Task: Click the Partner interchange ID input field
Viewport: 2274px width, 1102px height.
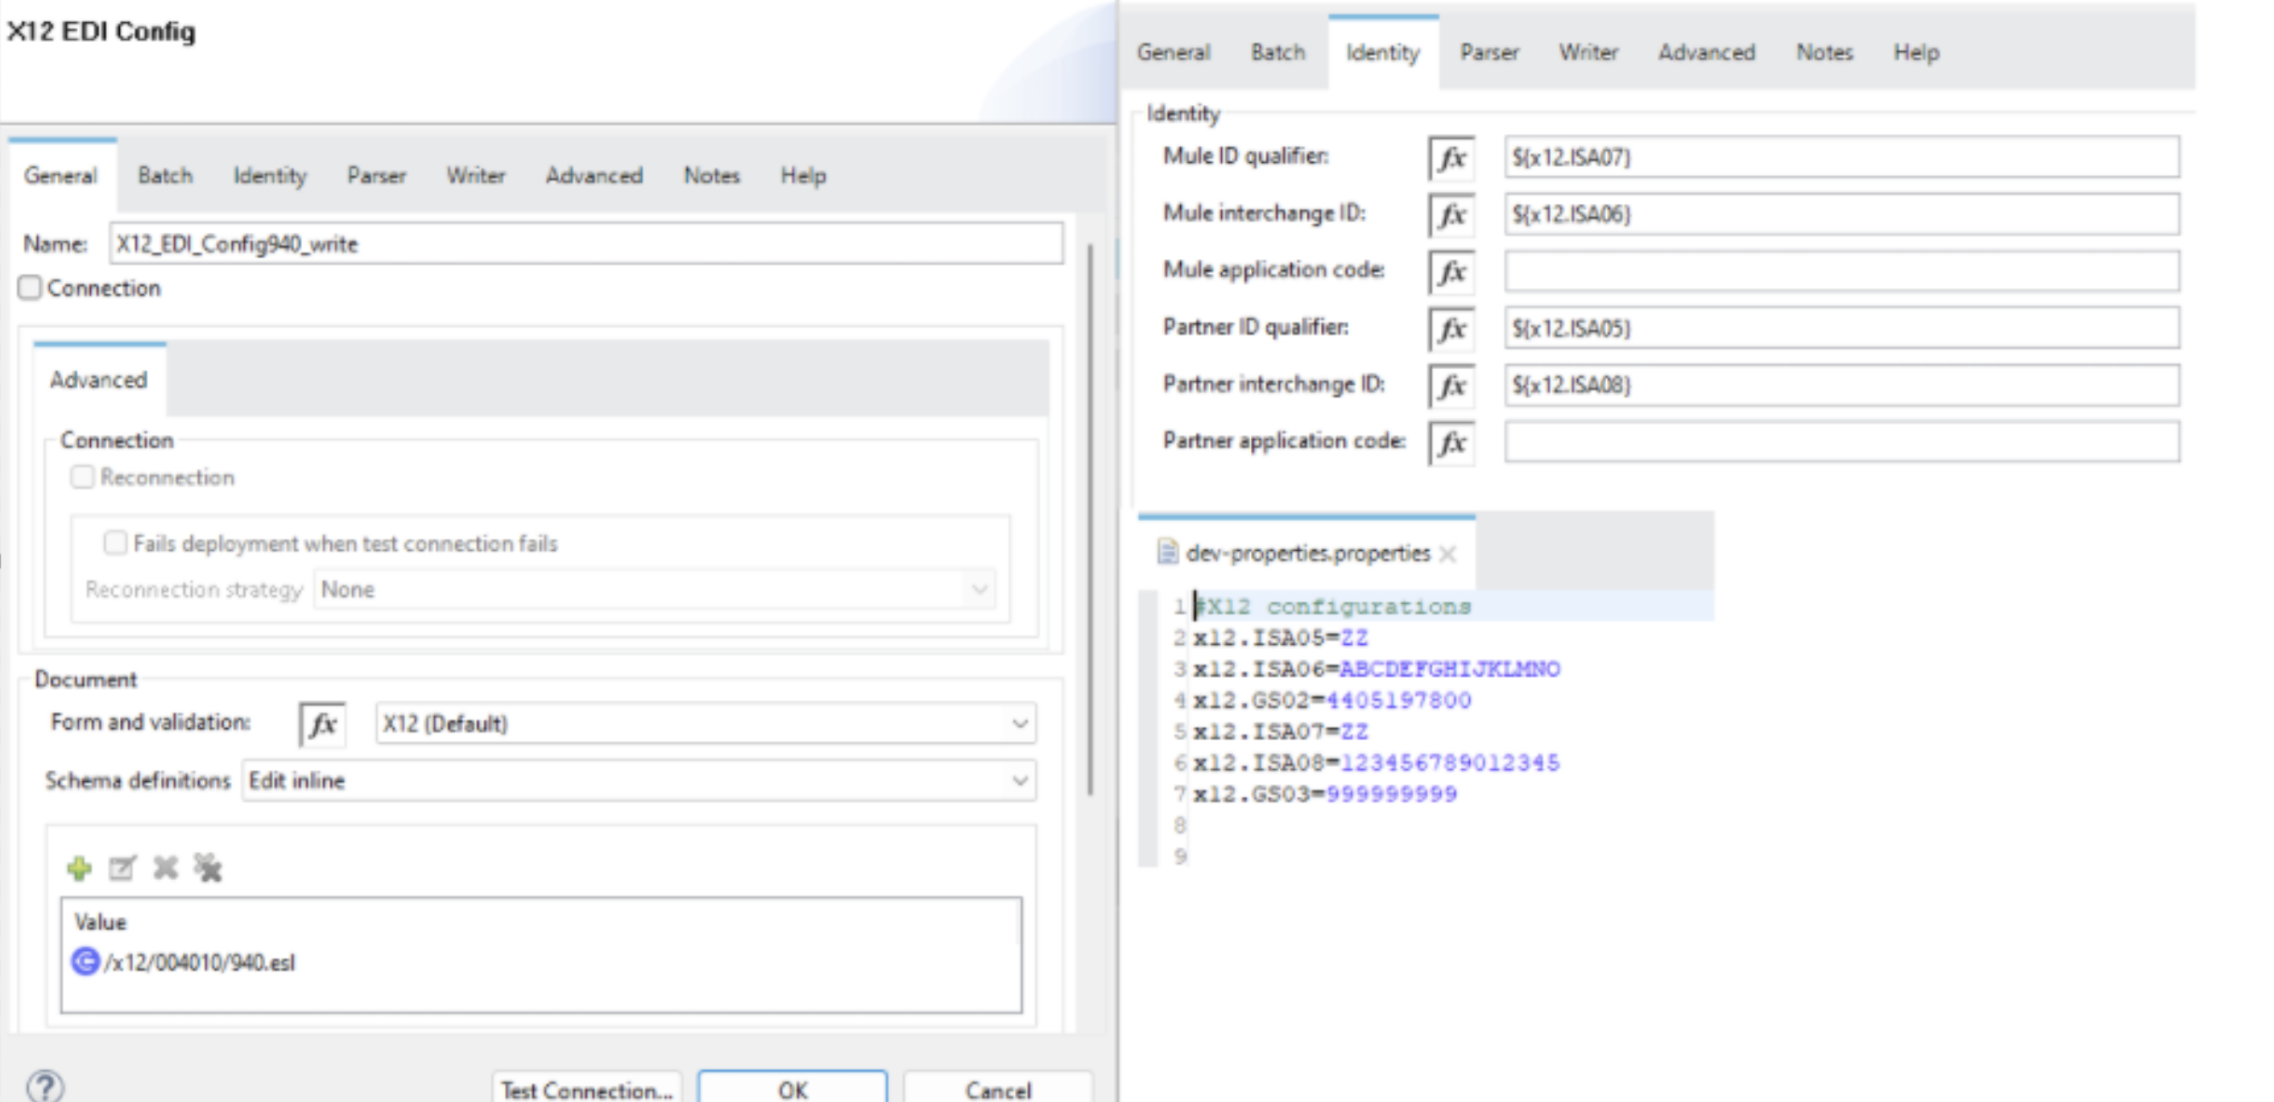Action: pos(1842,386)
